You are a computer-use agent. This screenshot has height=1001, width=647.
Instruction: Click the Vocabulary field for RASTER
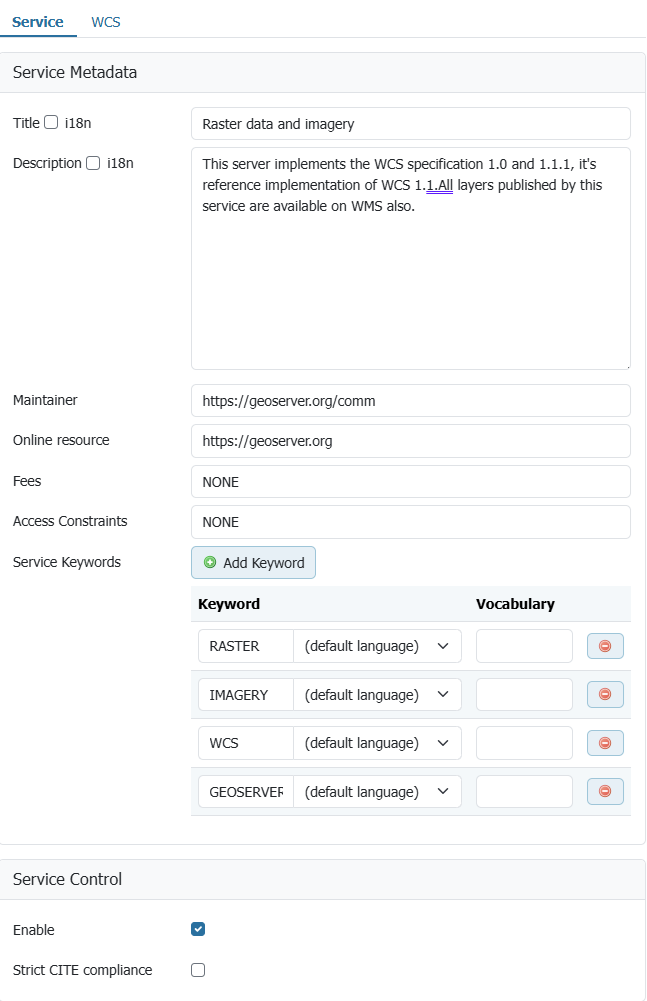tap(524, 646)
